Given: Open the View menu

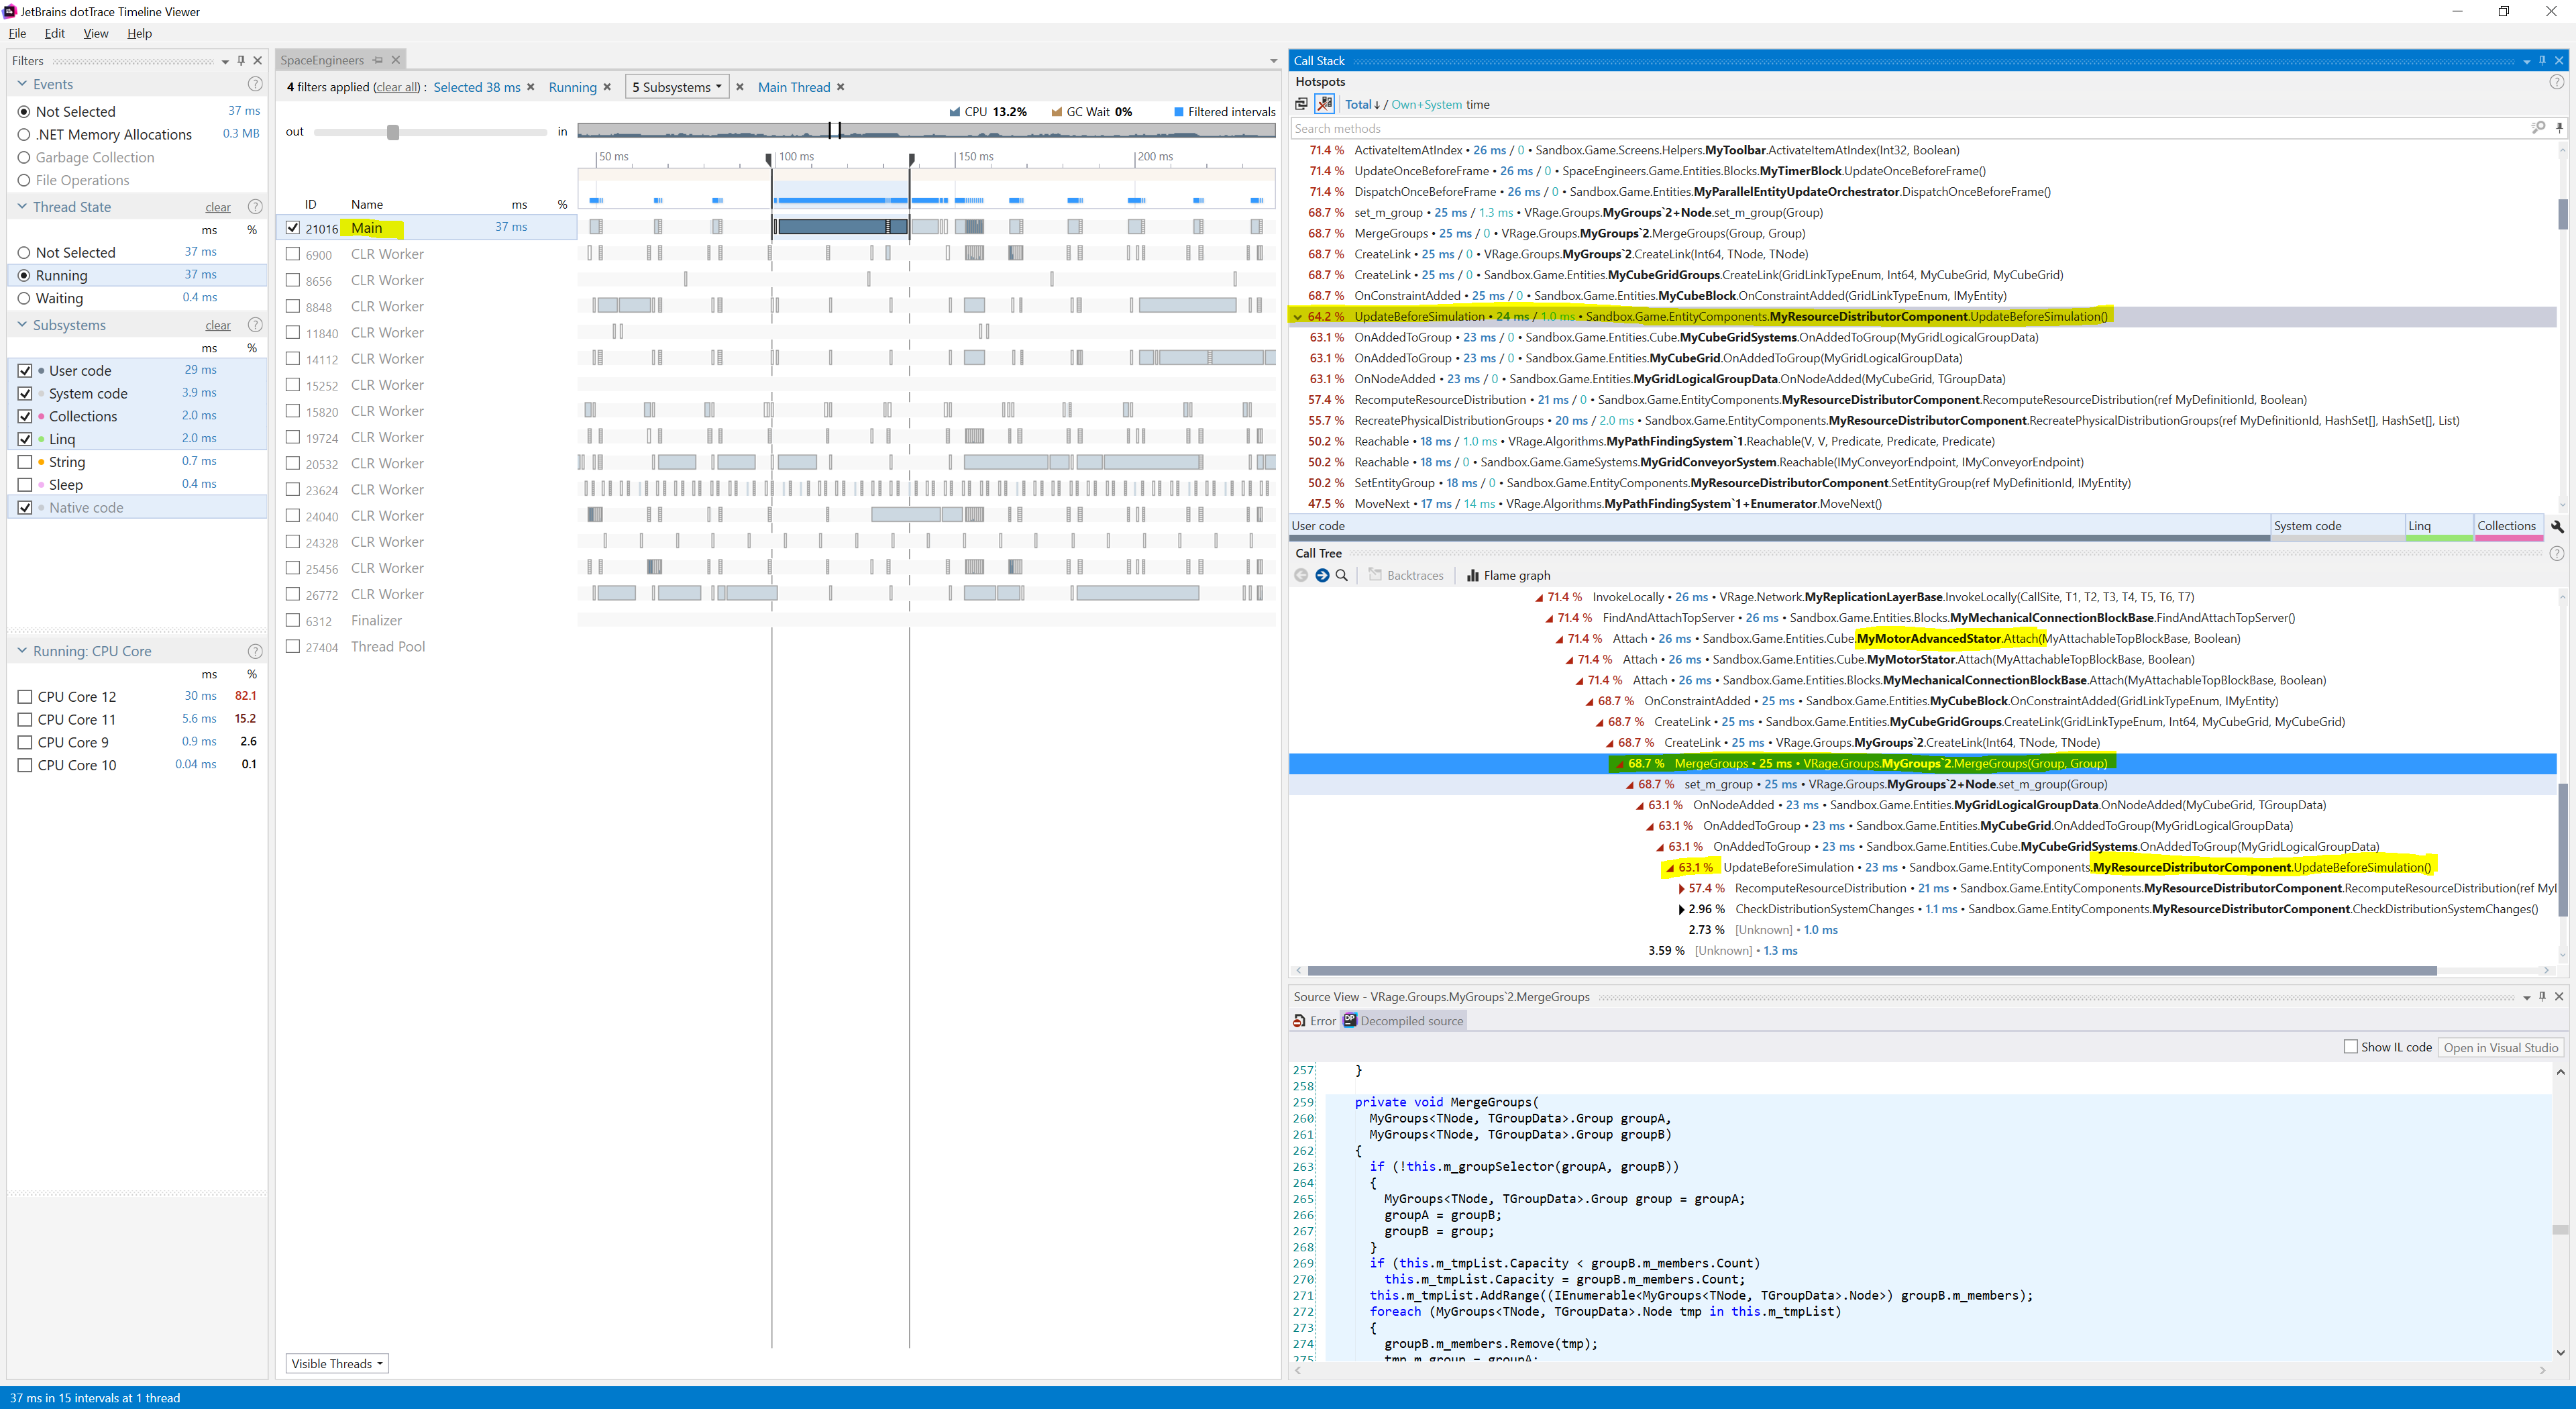Looking at the screenshot, I should [96, 33].
